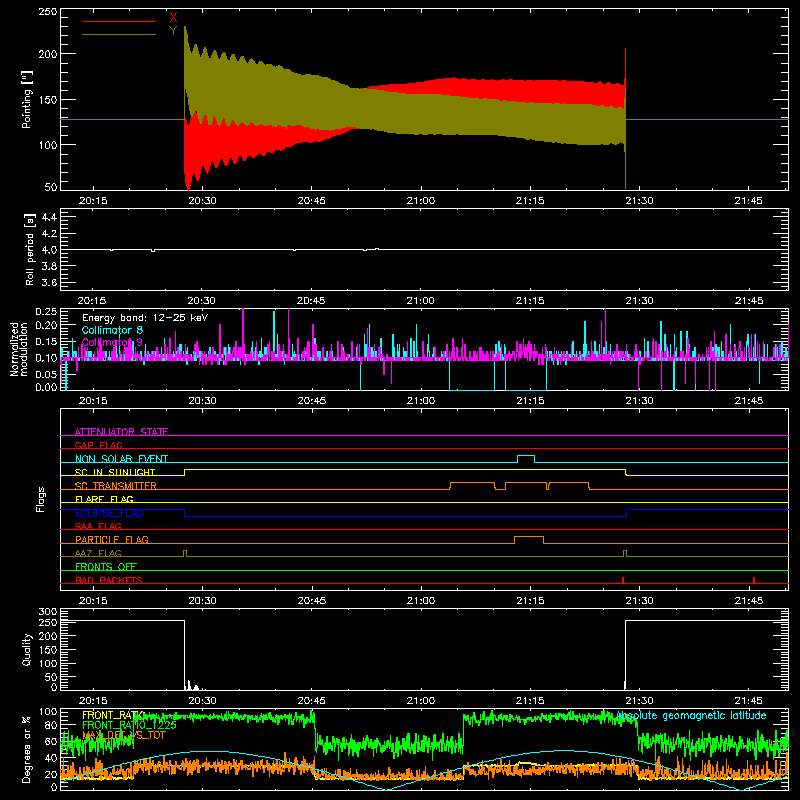The image size is (800, 800).
Task: Click the green FRONTS_OFF label
Action: coord(106,566)
